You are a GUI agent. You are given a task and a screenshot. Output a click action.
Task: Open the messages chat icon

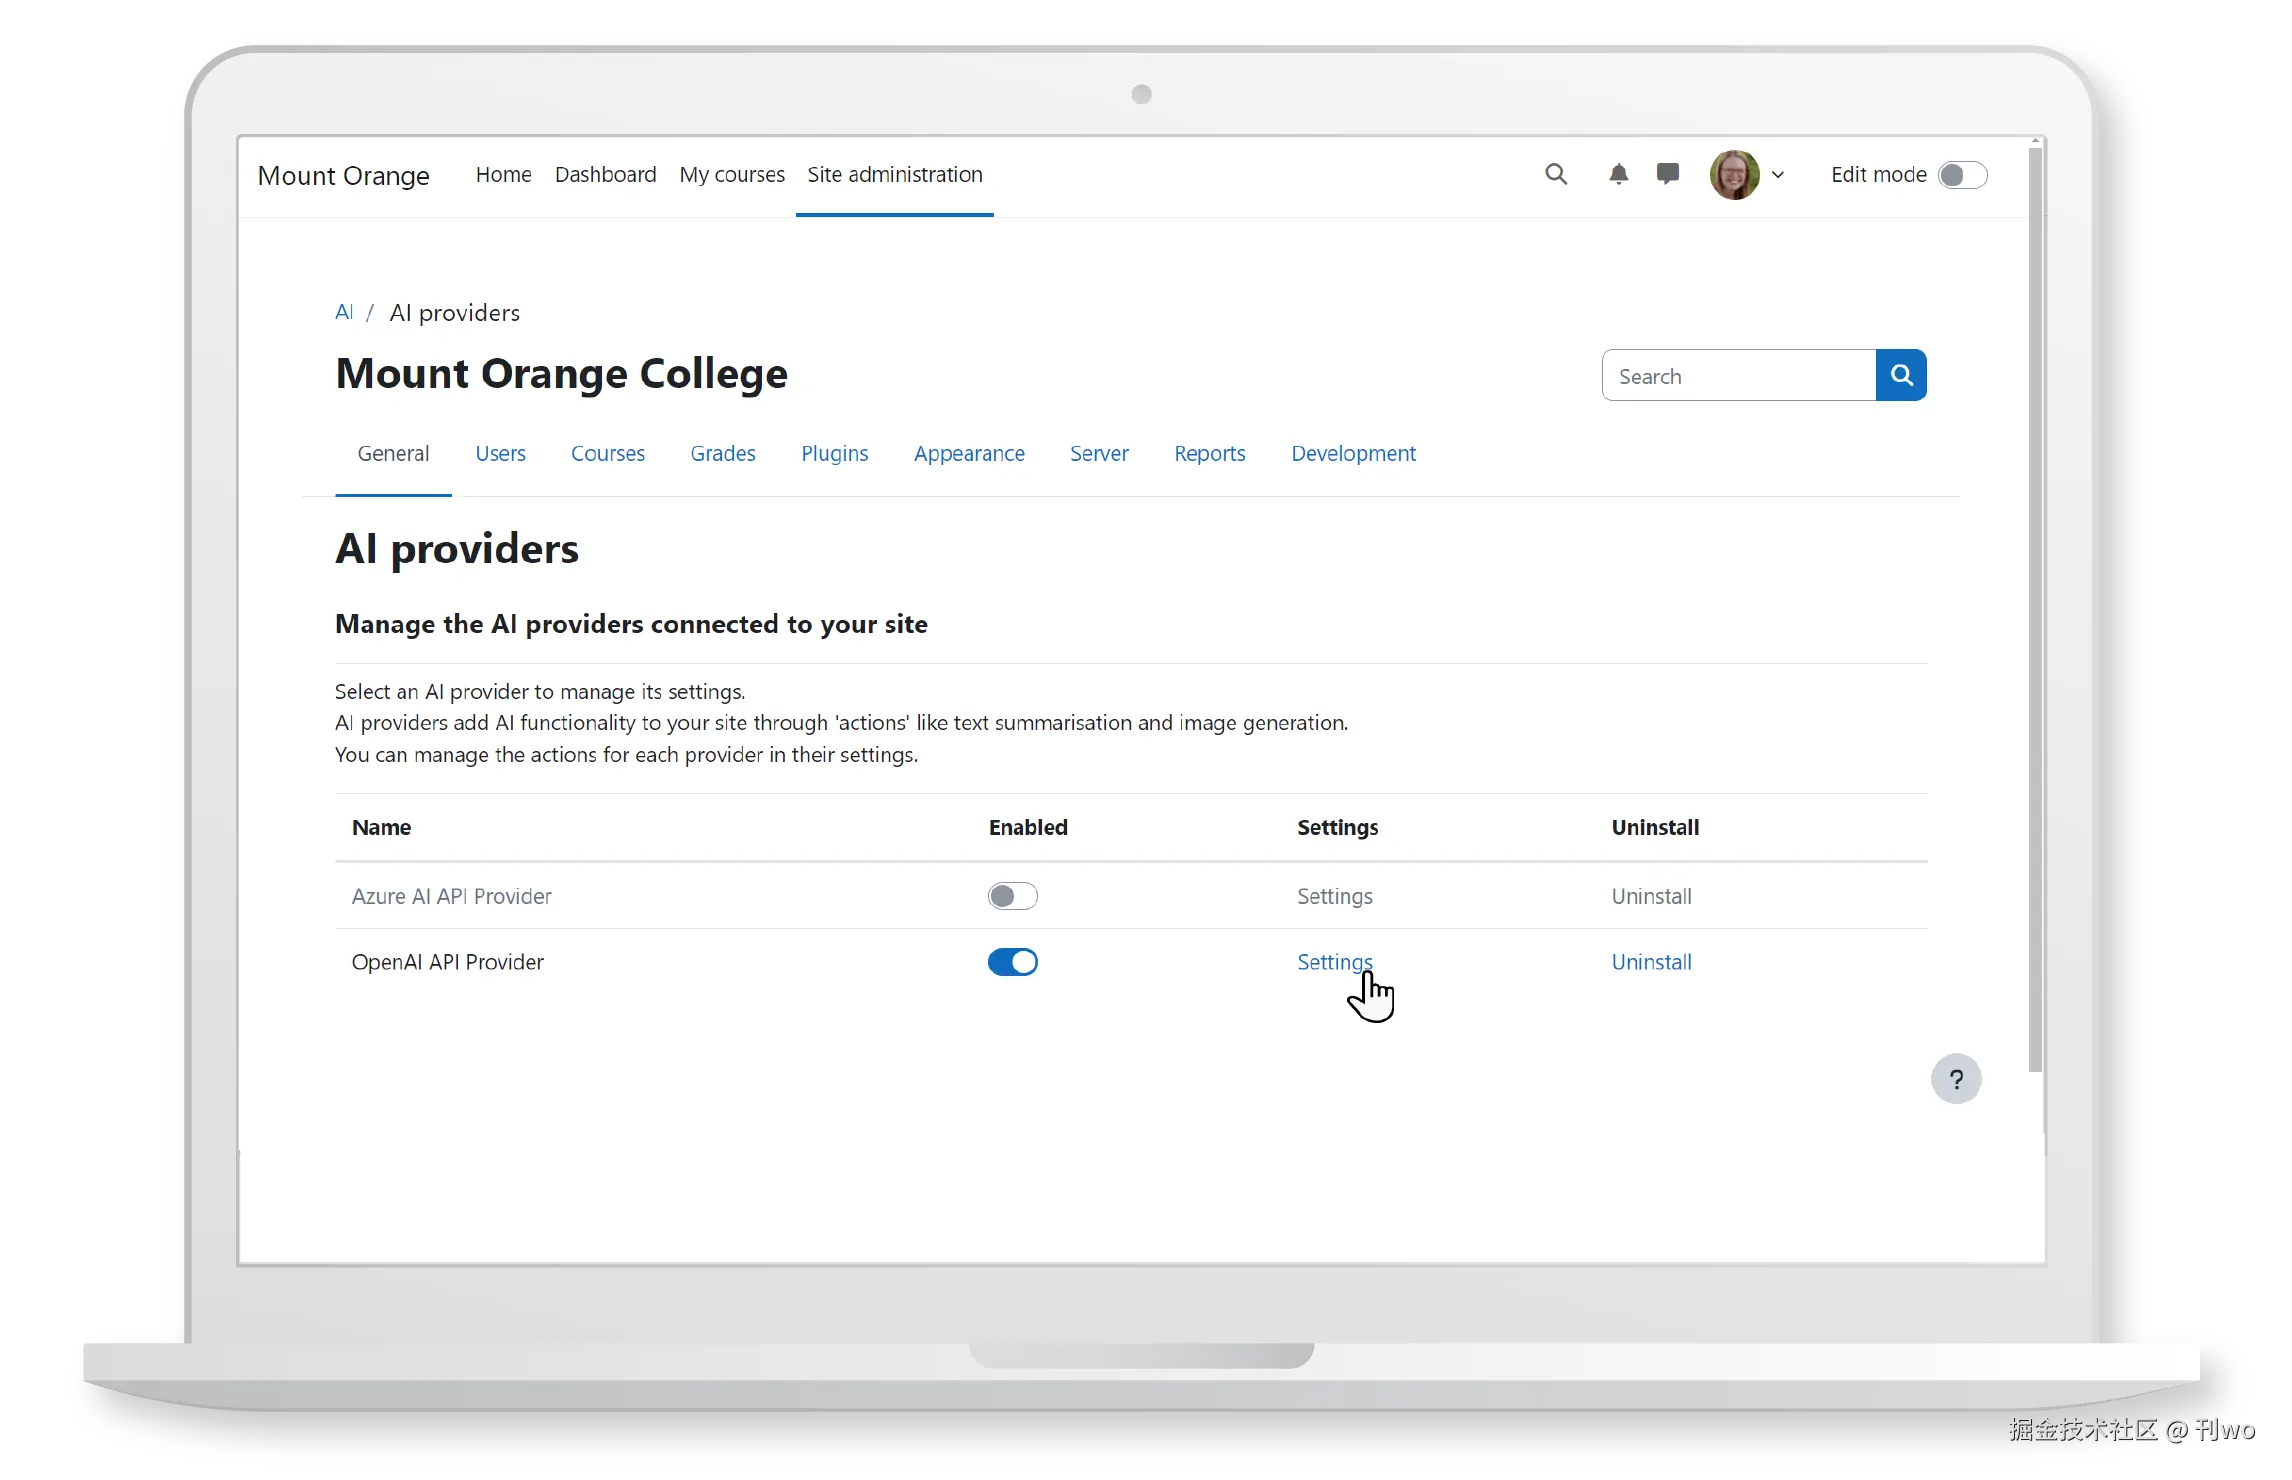[x=1668, y=174]
